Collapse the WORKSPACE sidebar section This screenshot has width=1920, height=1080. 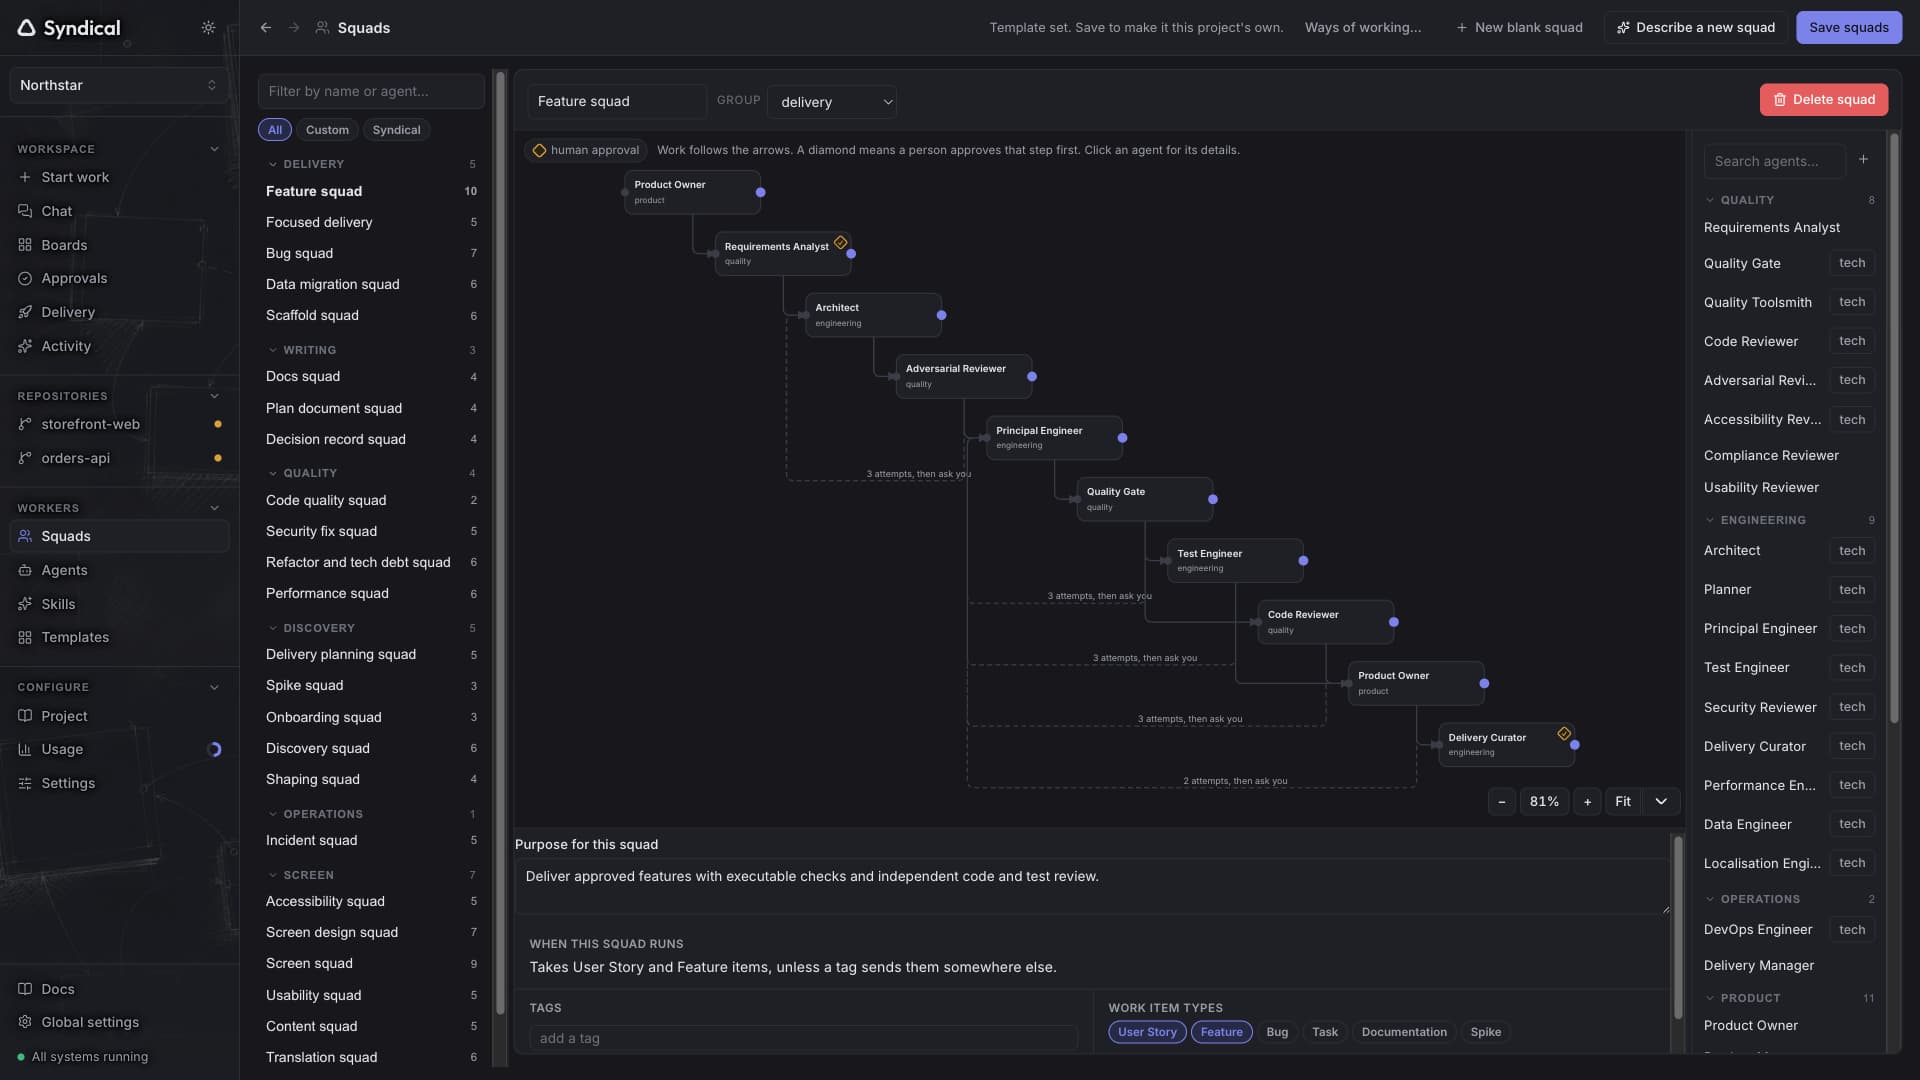click(214, 149)
